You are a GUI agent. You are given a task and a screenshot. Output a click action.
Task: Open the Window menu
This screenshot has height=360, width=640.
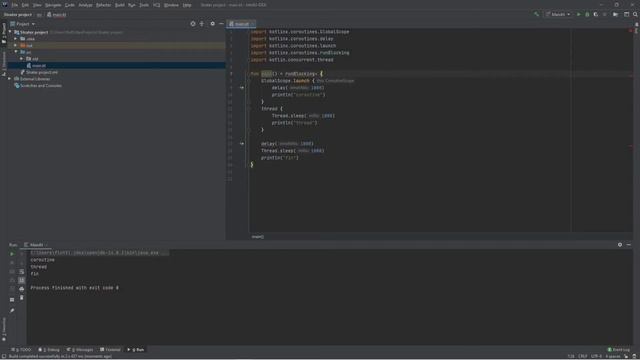pyautogui.click(x=171, y=5)
